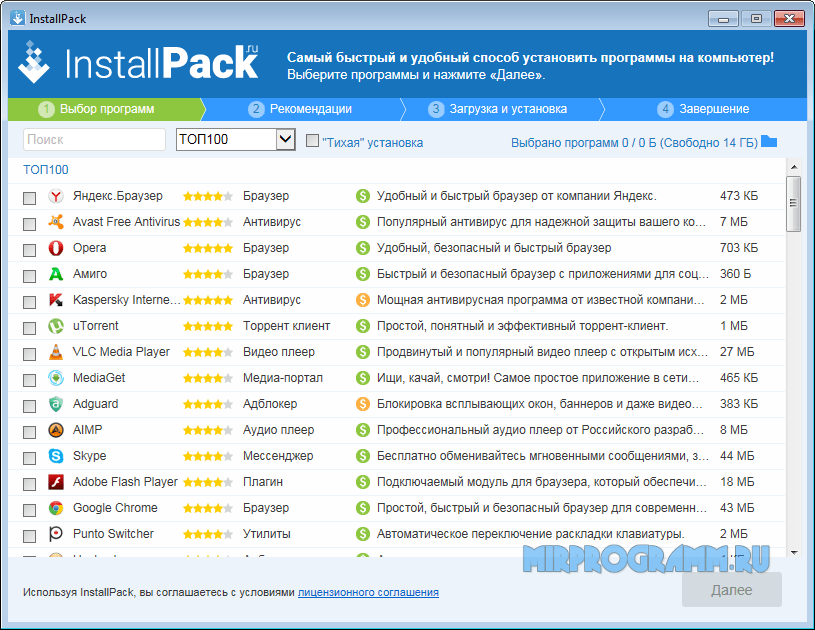
Task: Click the green license icon for Google Chrome
Action: coord(362,508)
